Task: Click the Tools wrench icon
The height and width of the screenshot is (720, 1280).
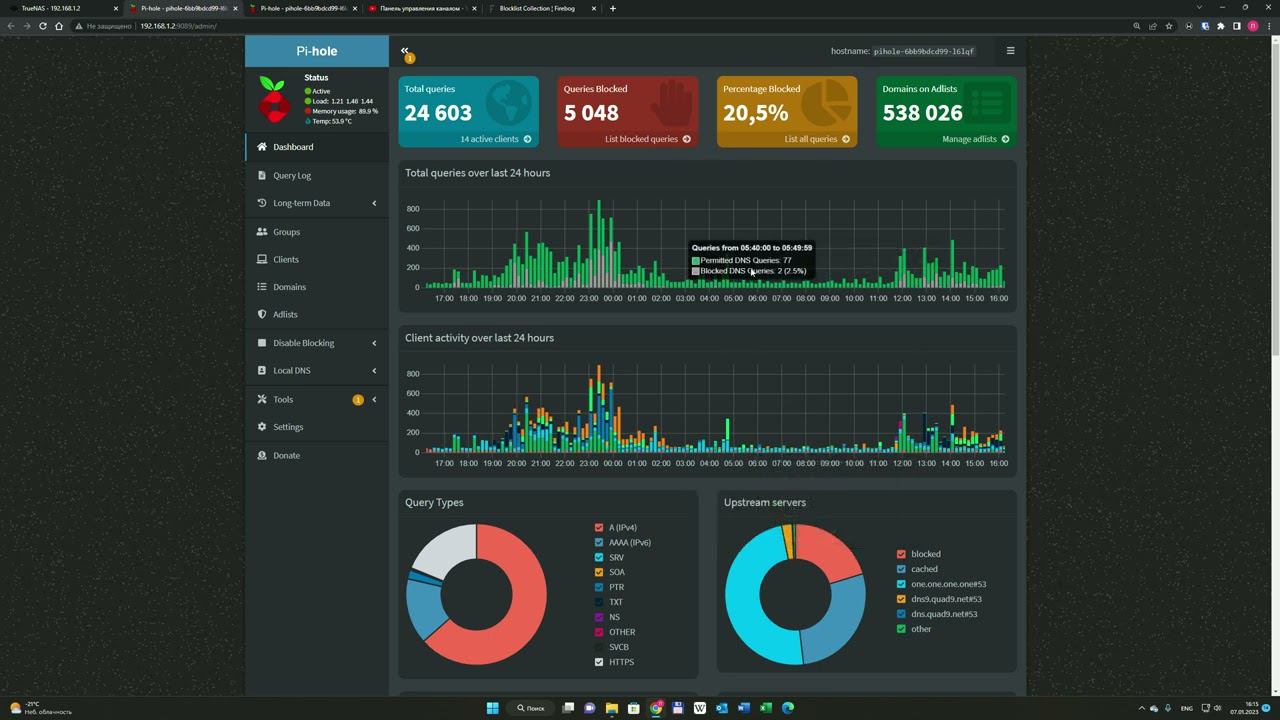Action: coord(262,399)
